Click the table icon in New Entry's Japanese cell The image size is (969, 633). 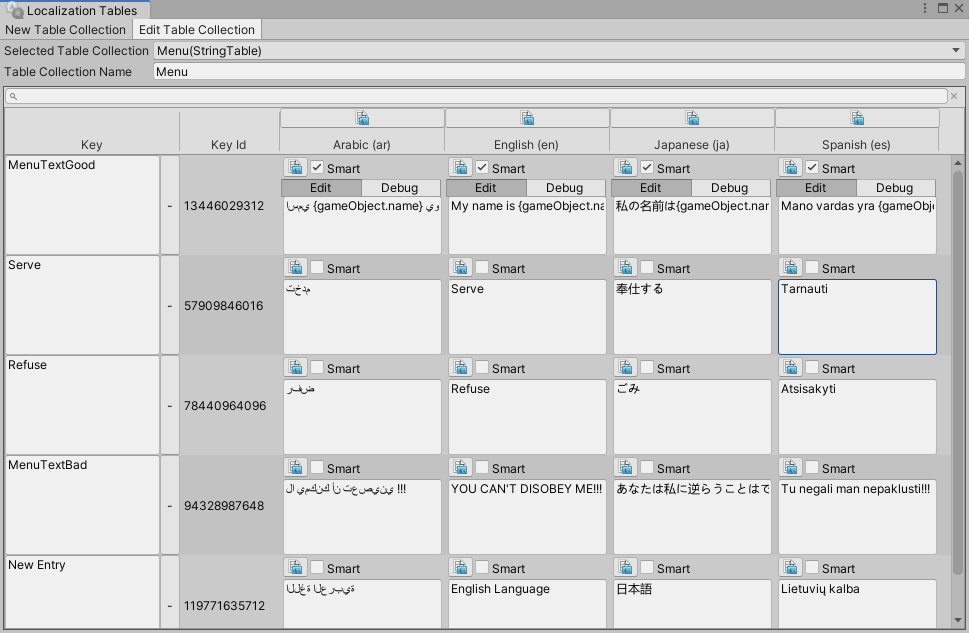(625, 567)
